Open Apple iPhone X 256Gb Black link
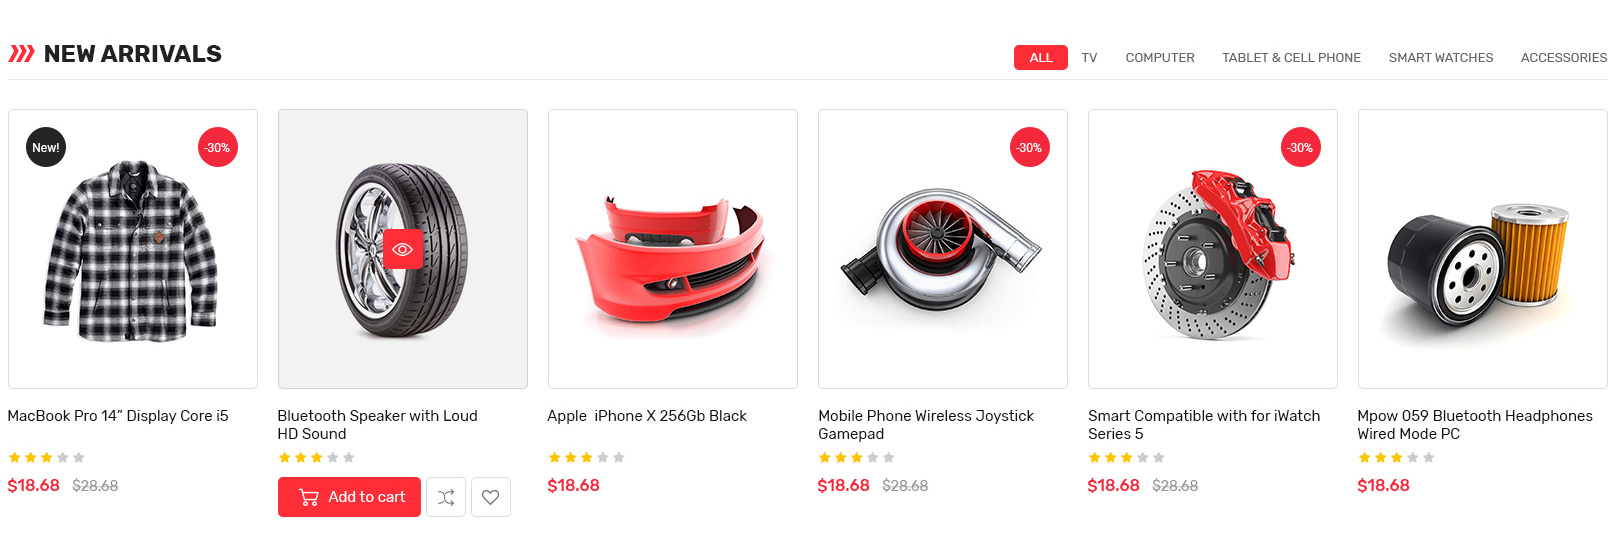1616x557 pixels. (x=647, y=416)
